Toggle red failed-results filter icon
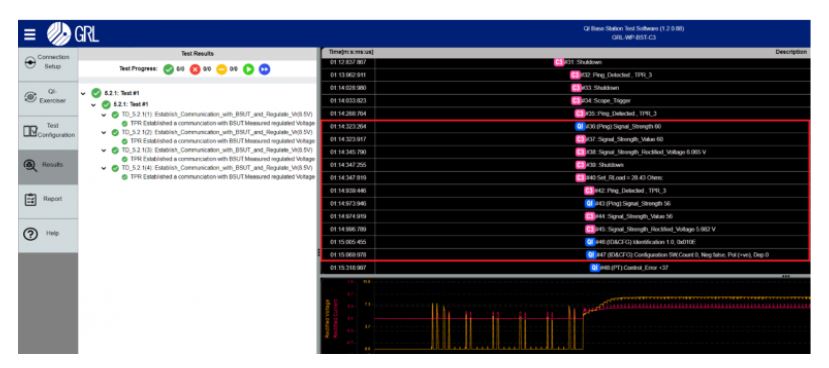 coord(195,69)
